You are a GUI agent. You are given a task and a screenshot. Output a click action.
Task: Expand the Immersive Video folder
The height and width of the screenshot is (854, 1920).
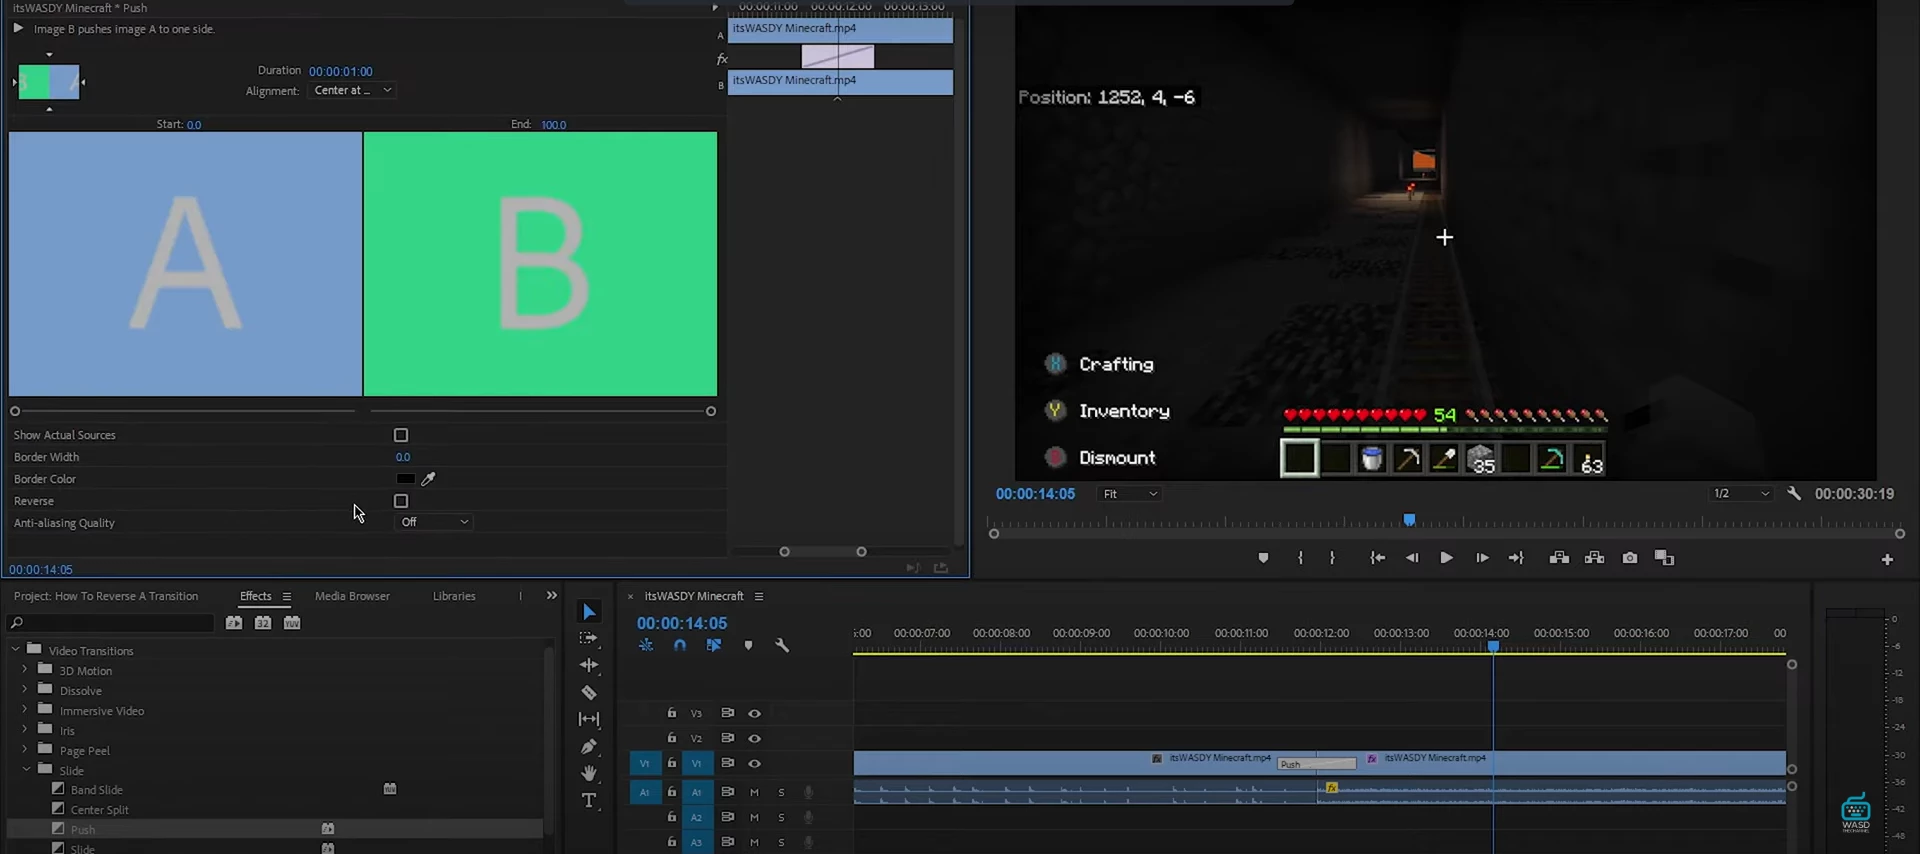pos(25,709)
